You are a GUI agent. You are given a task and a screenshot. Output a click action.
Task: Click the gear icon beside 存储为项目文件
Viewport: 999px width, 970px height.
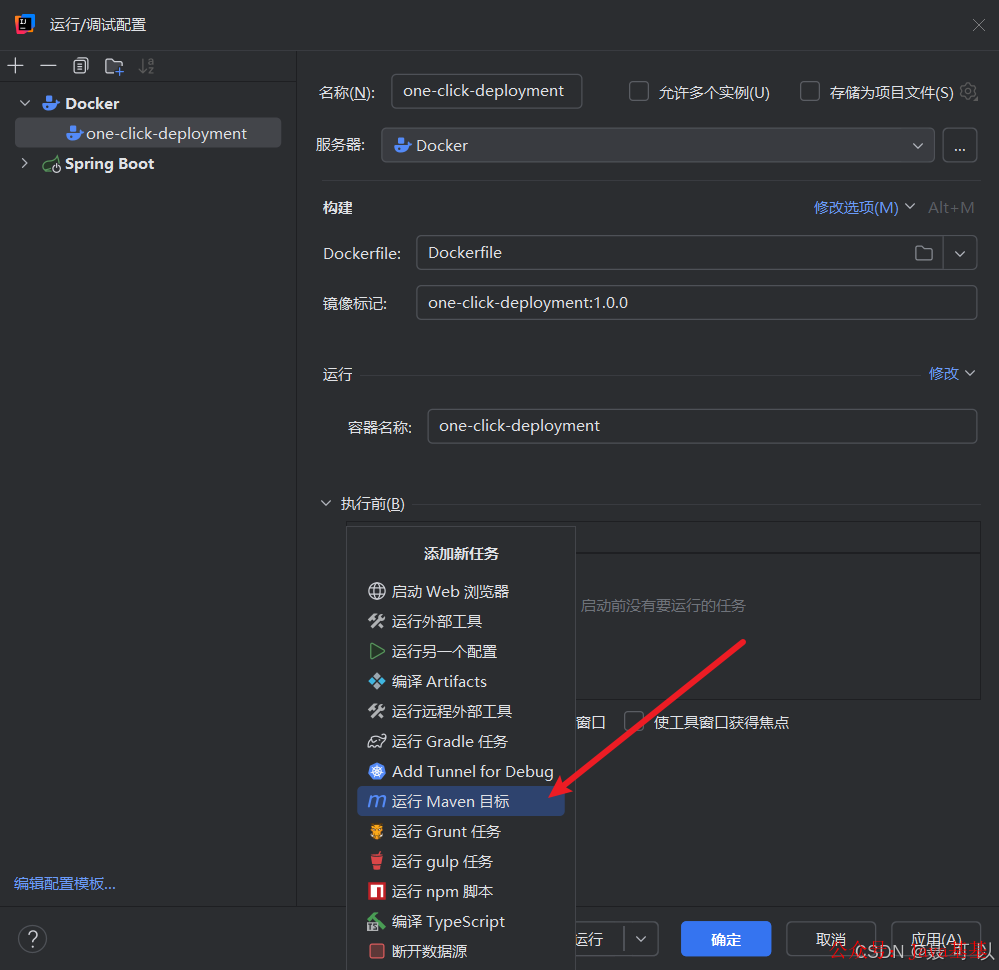[968, 92]
